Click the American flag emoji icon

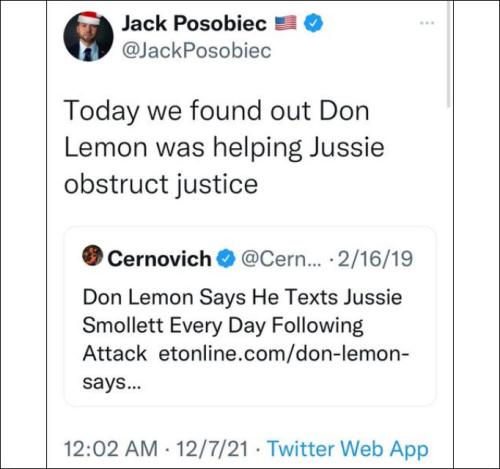point(285,23)
